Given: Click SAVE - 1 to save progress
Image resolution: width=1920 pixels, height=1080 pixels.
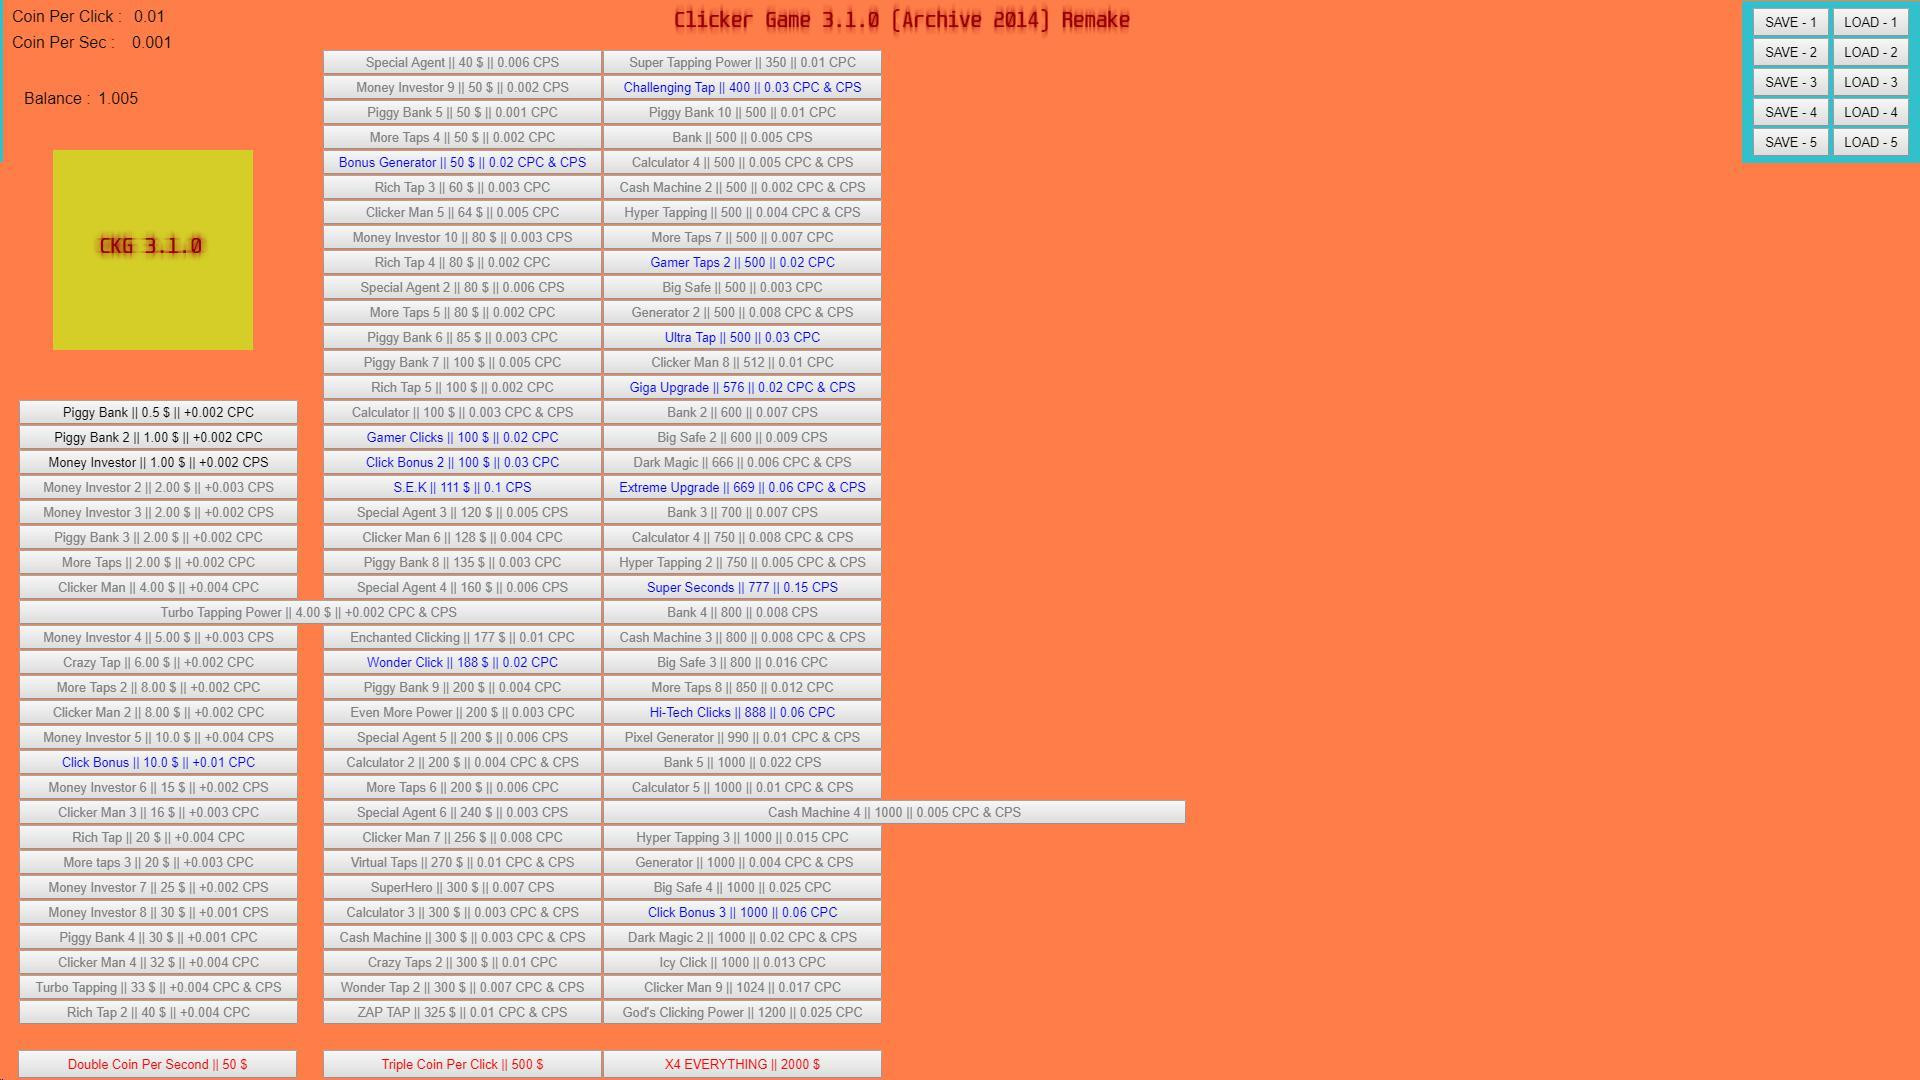Looking at the screenshot, I should [1790, 21].
